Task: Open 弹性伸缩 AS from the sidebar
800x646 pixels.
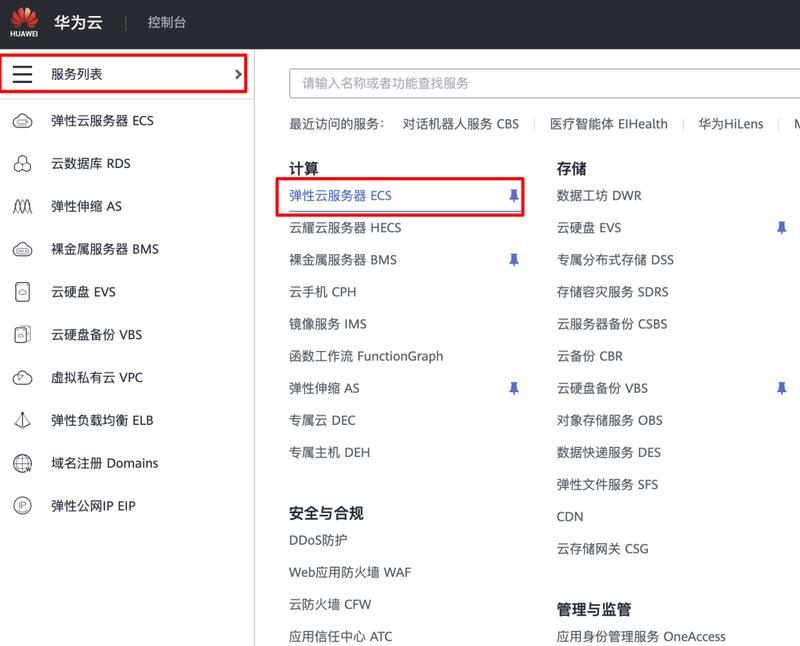Action: coord(86,207)
